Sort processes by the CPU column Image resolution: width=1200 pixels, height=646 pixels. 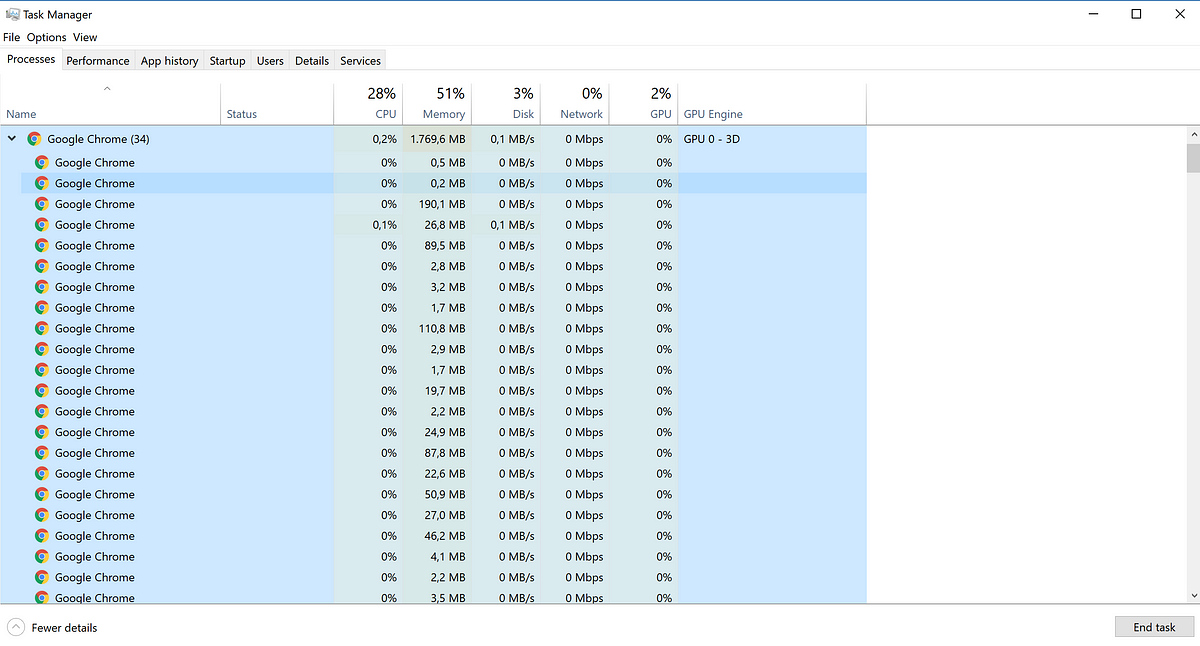pyautogui.click(x=368, y=104)
